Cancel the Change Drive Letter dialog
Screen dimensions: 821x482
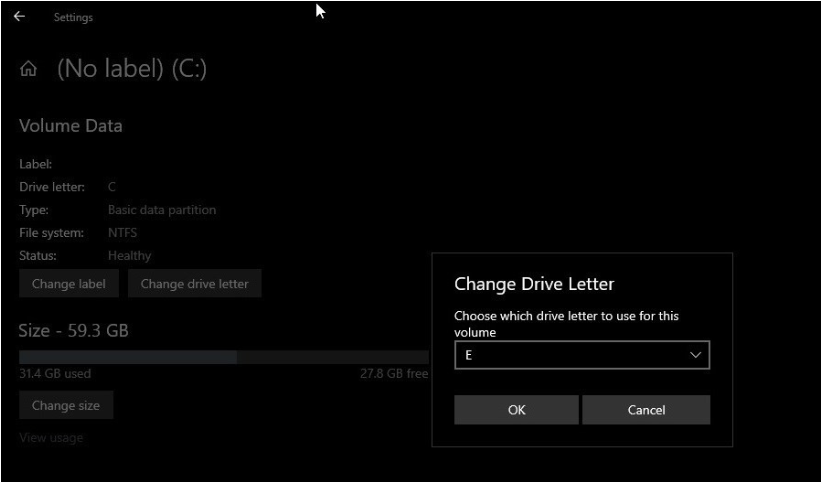tap(646, 410)
